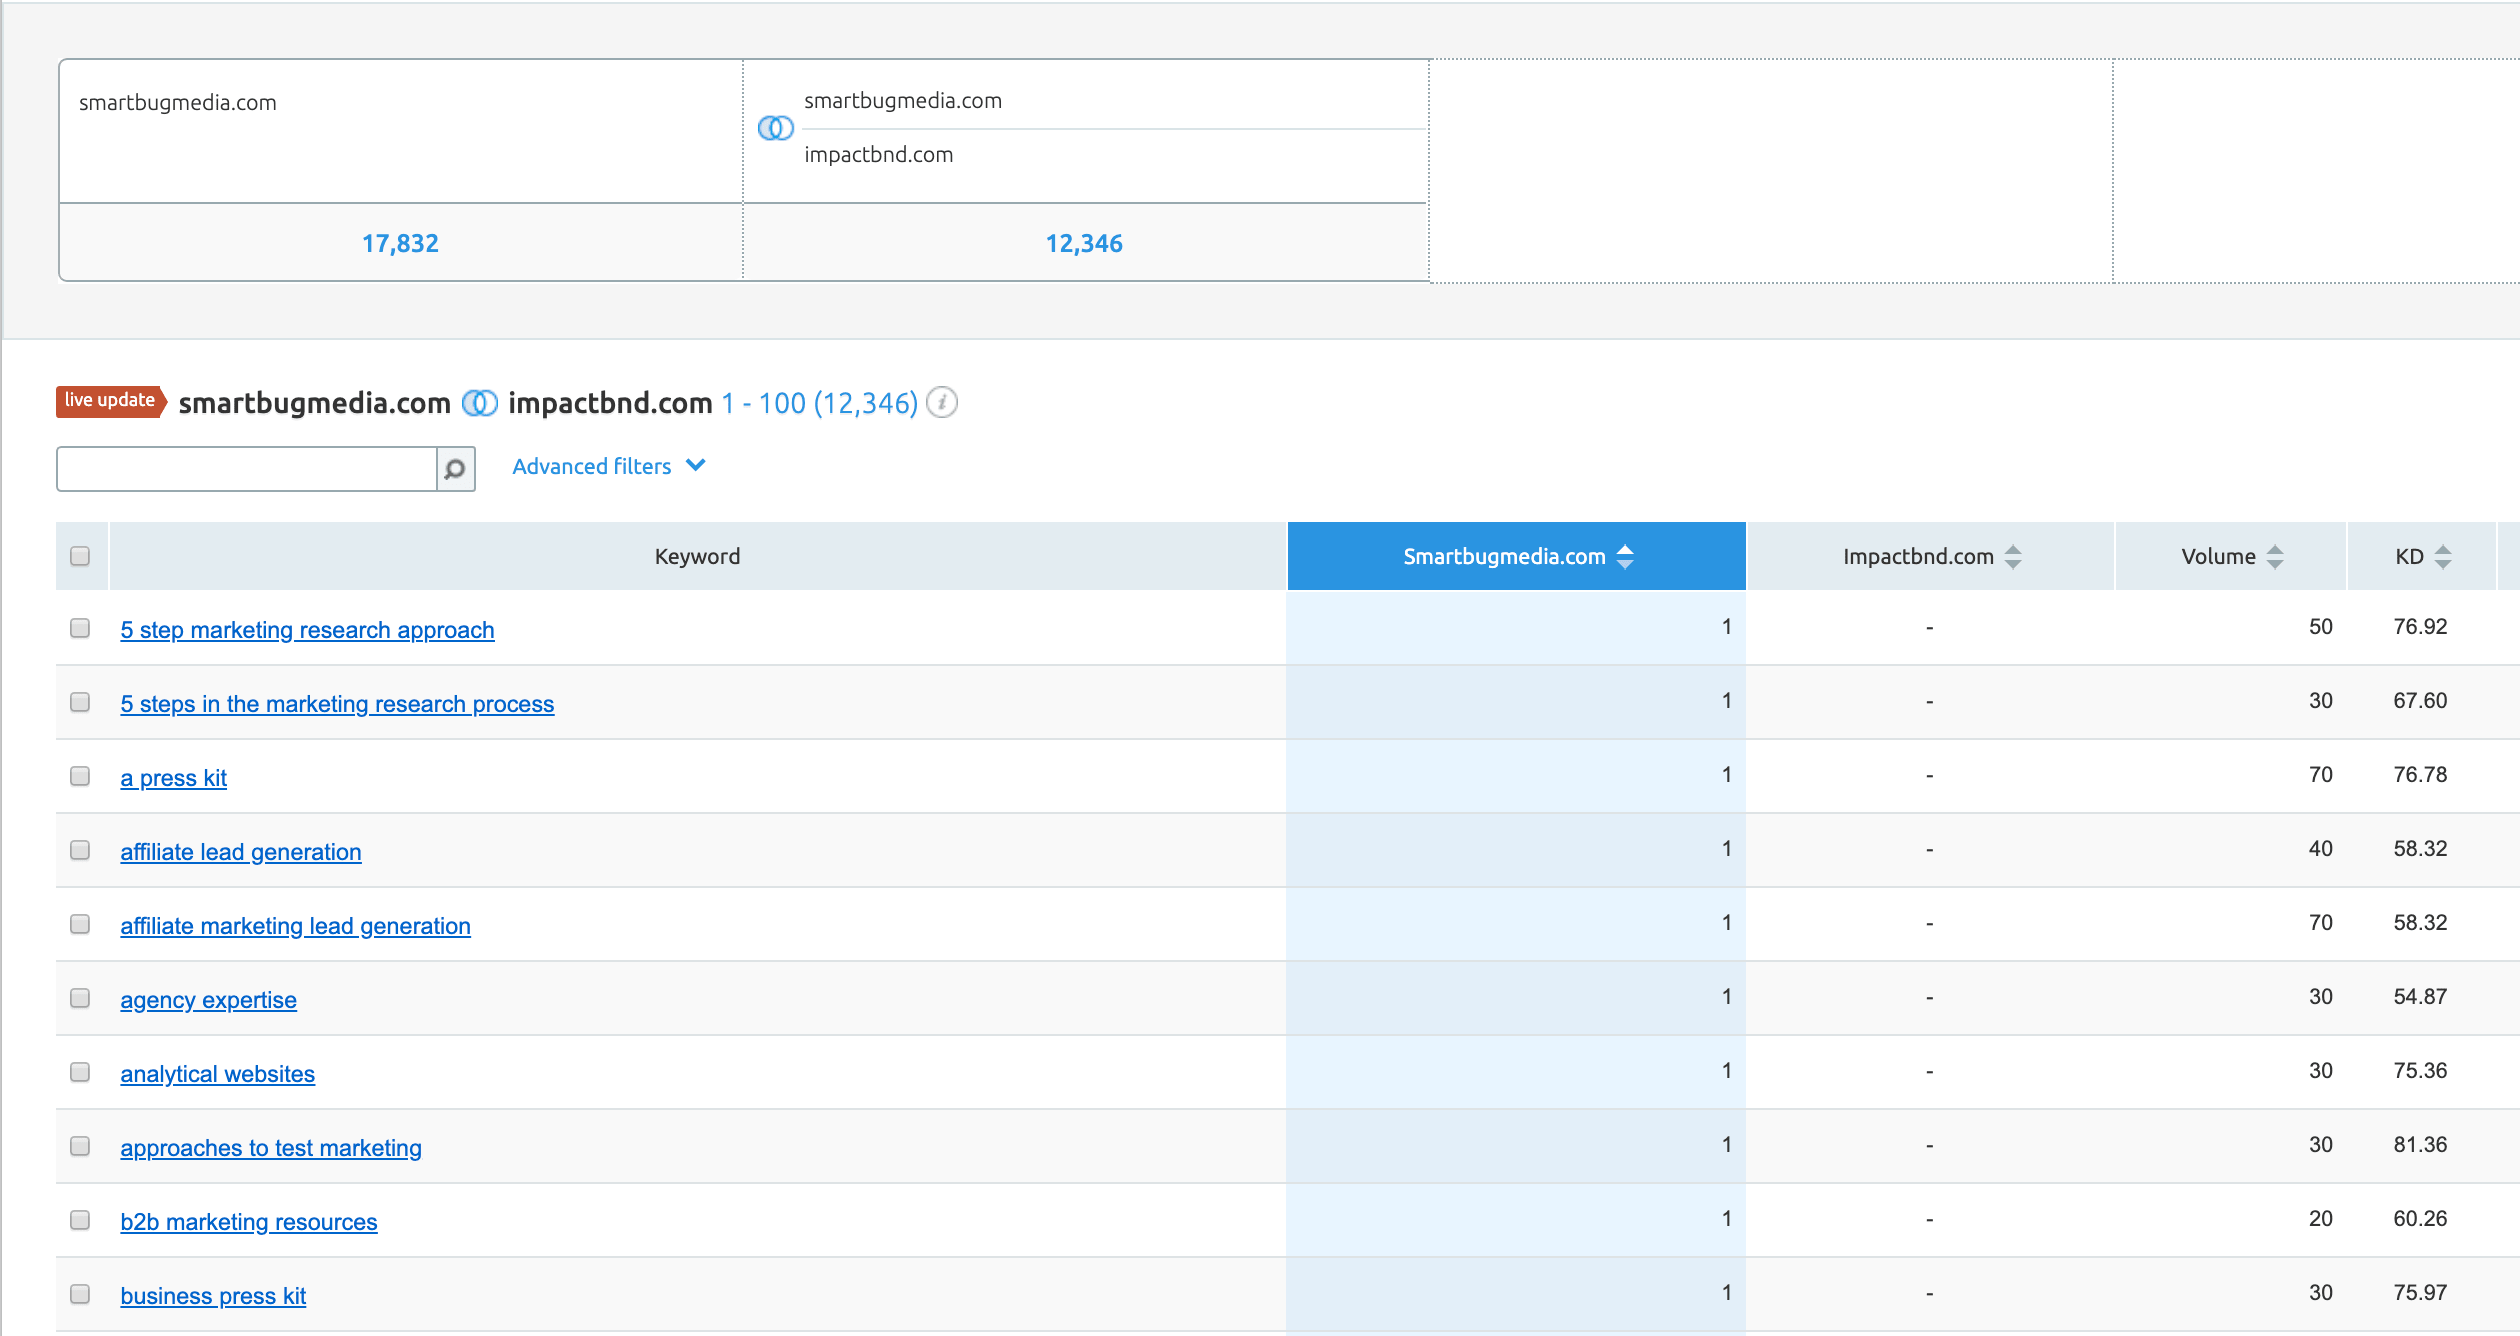
Task: Click the search magnifier icon button
Action: pyautogui.click(x=455, y=469)
